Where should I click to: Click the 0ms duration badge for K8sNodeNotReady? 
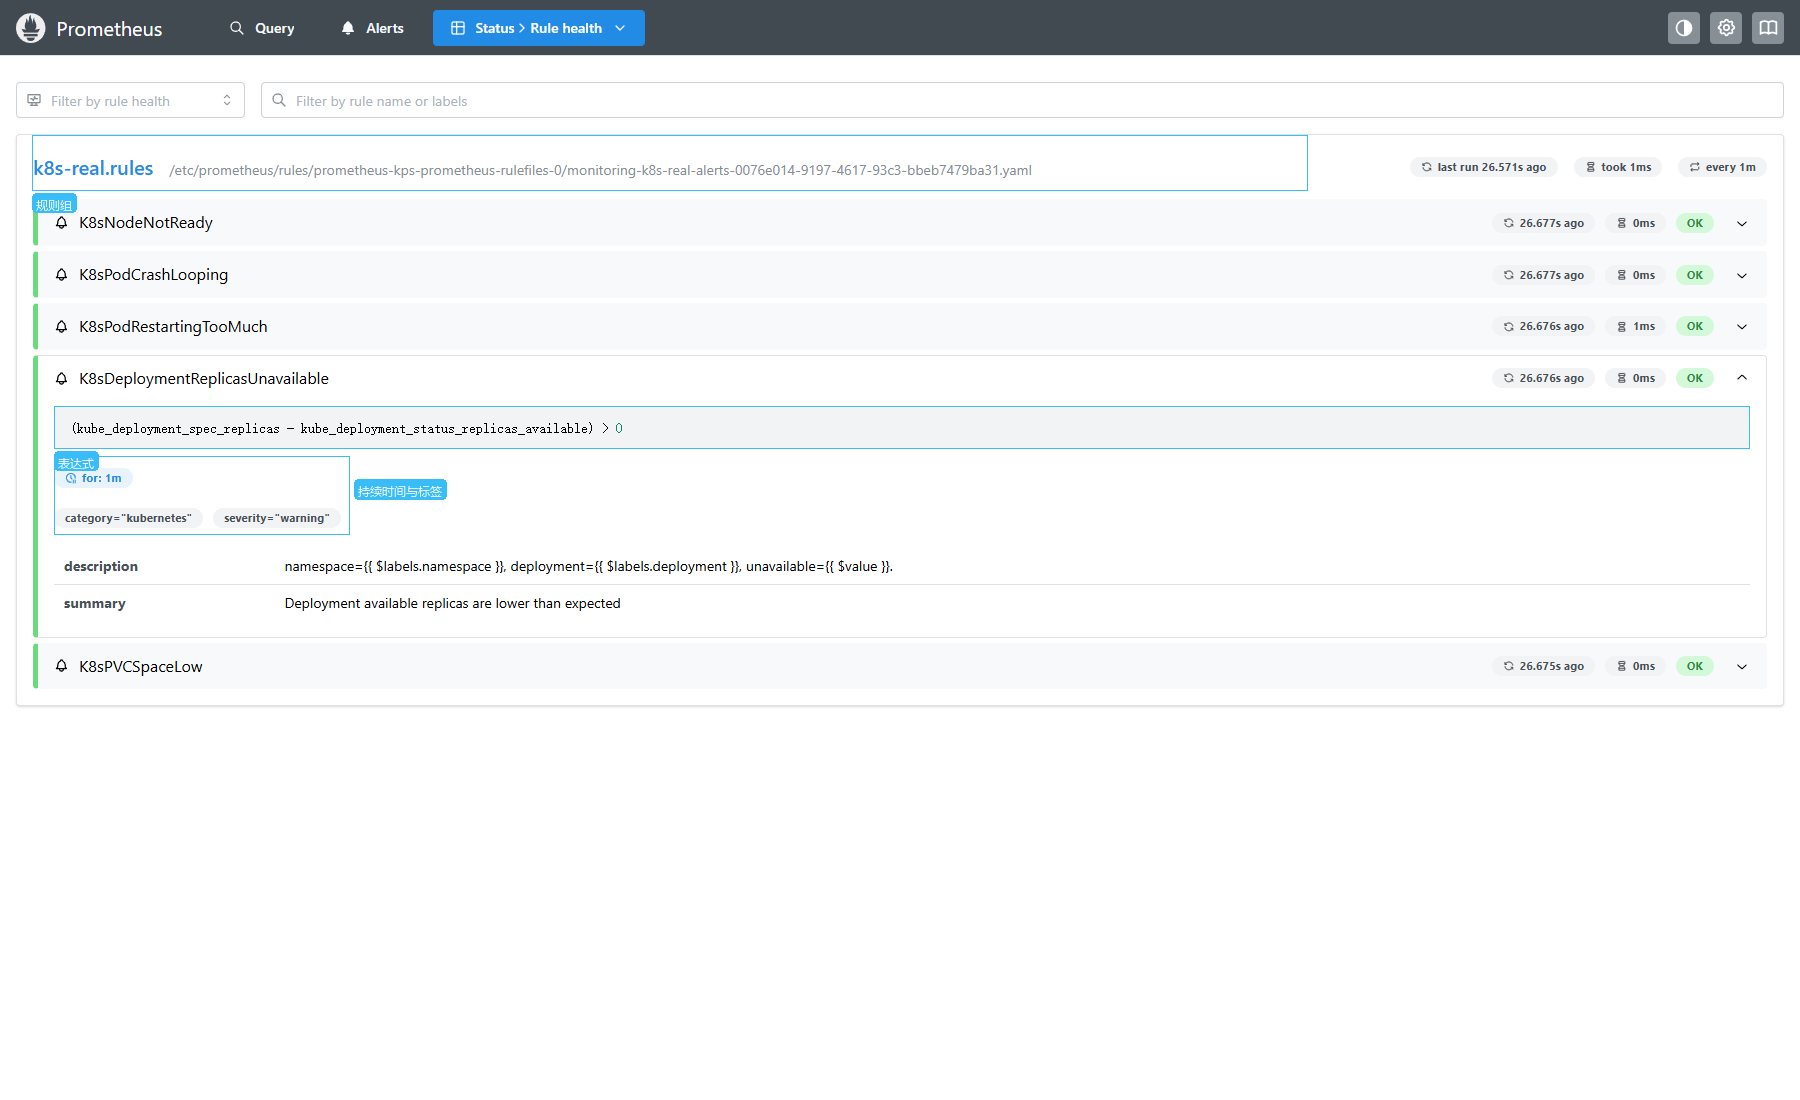pyautogui.click(x=1635, y=223)
